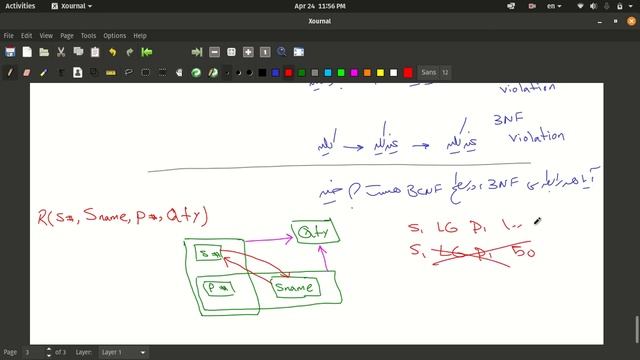Viewport: 640px width, 360px height.
Task: Select the Highlighter tool
Action: click(44, 73)
